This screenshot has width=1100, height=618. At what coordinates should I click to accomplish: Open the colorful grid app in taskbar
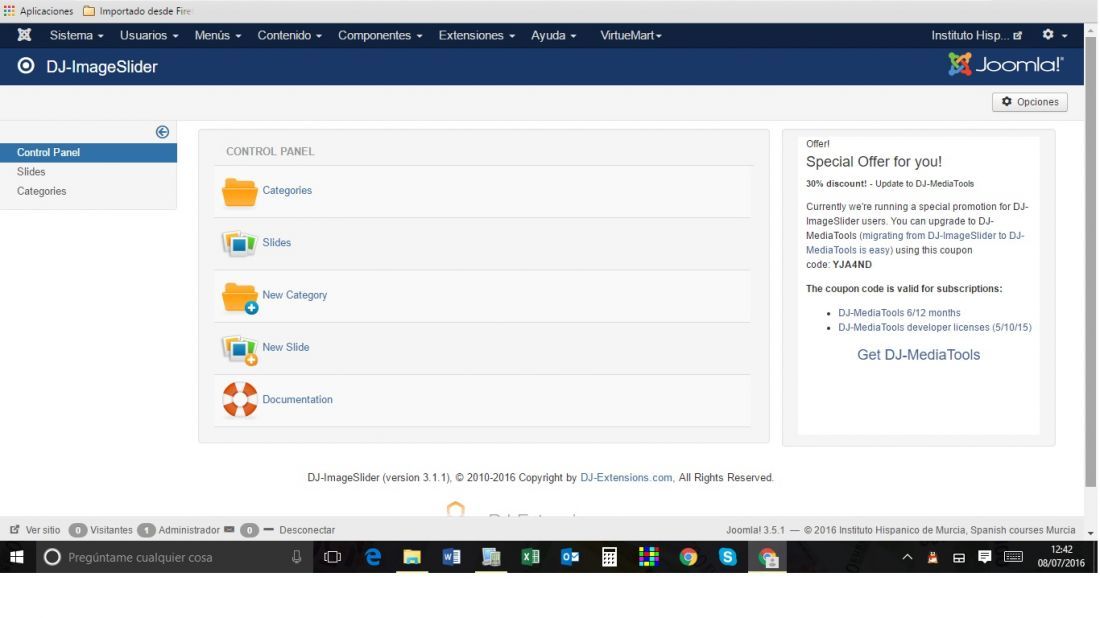click(x=649, y=557)
